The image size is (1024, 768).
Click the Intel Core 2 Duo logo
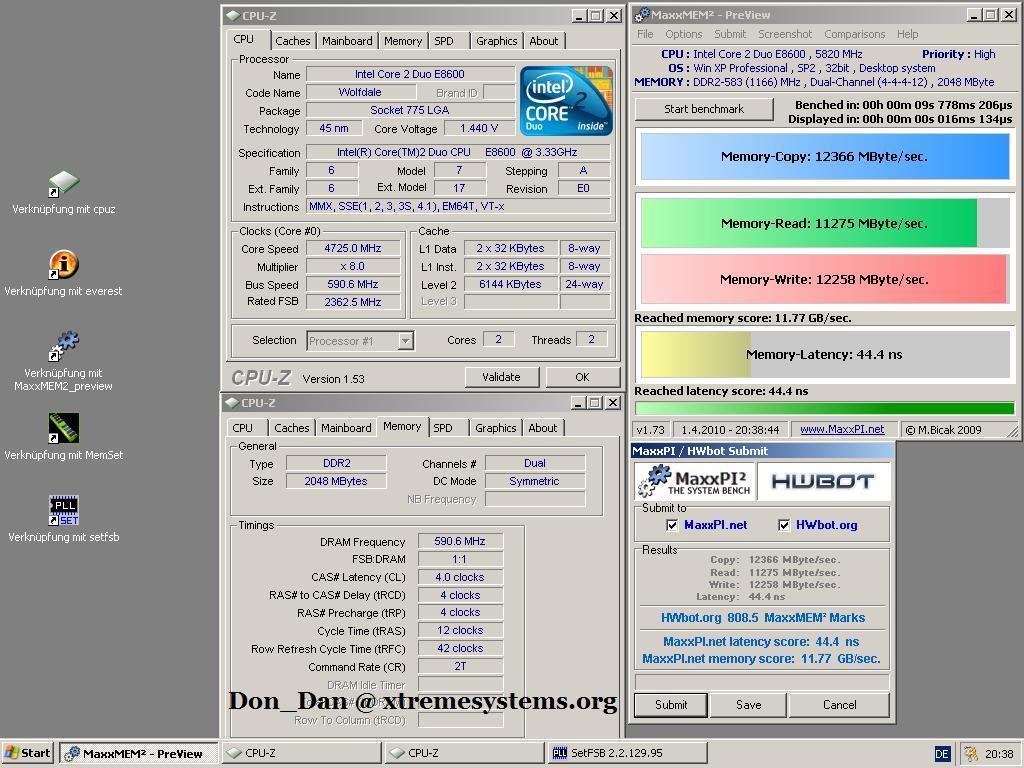tap(566, 101)
